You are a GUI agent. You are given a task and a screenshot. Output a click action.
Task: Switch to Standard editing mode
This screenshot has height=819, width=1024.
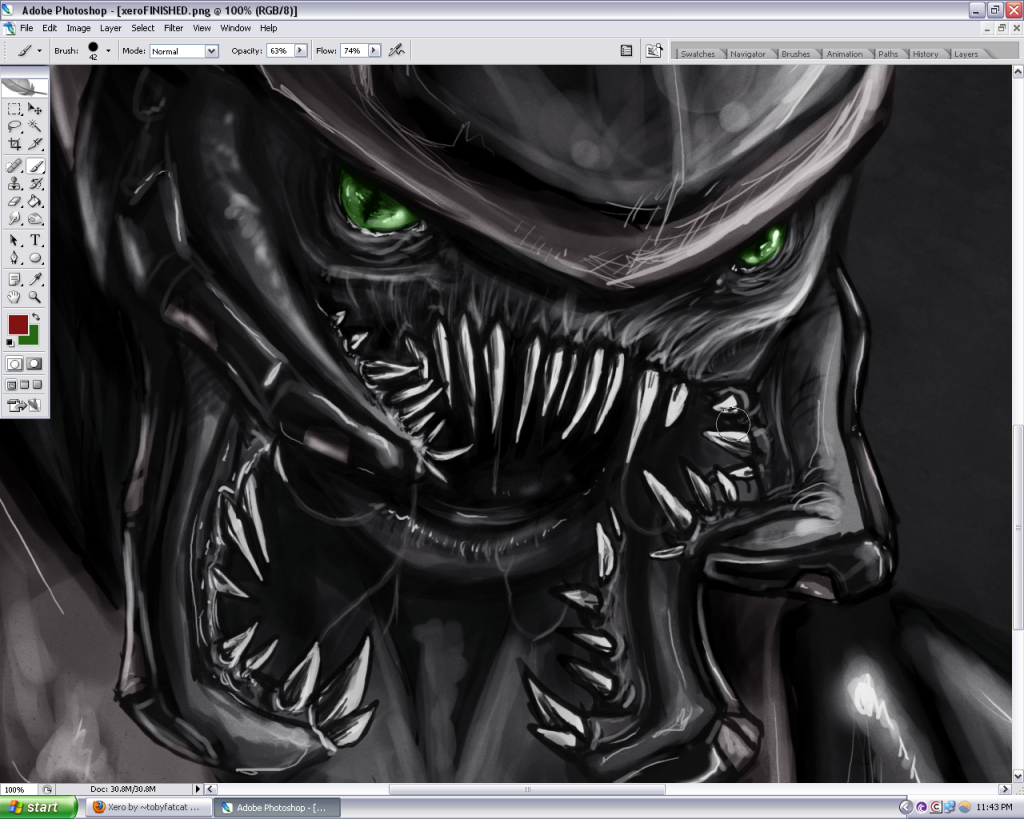click(x=15, y=364)
